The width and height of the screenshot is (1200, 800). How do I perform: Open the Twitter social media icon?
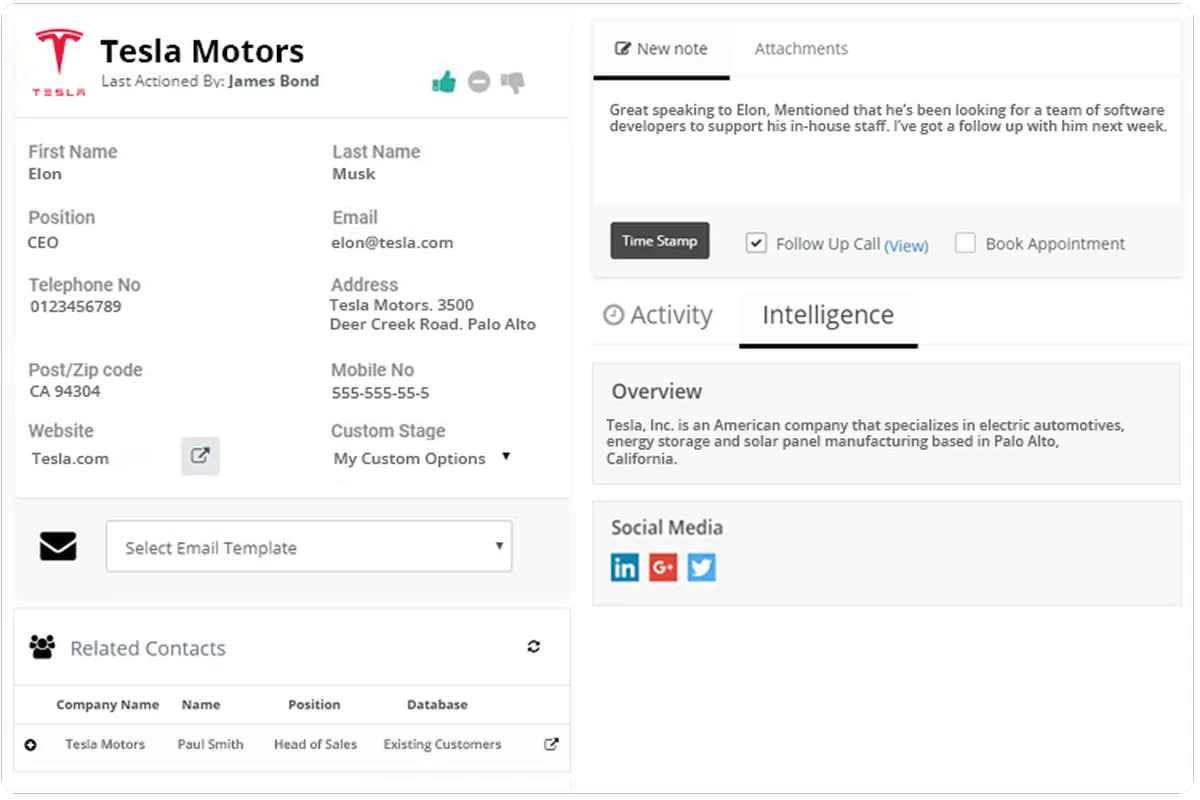pos(702,568)
